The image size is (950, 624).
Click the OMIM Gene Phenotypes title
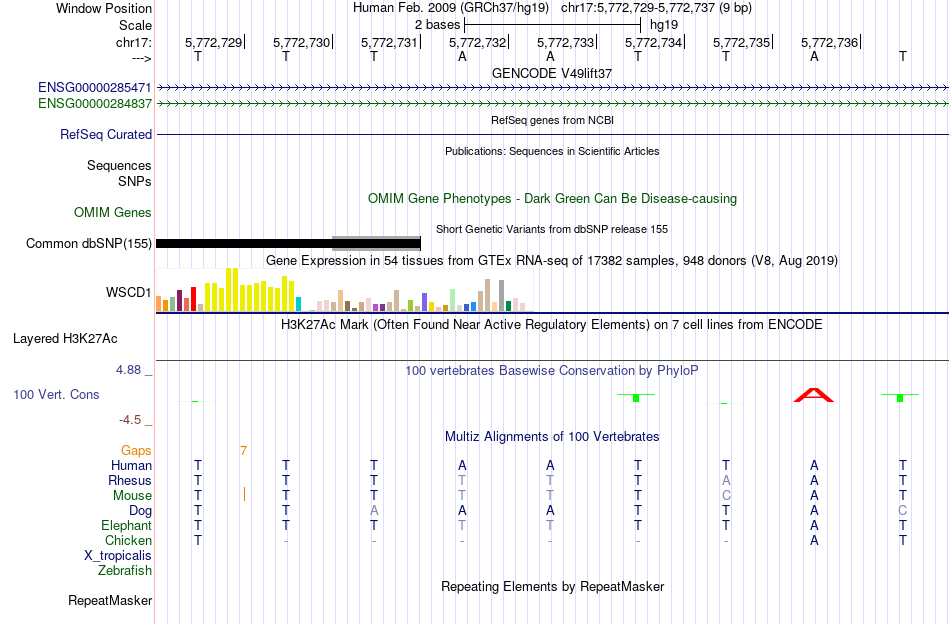point(552,199)
